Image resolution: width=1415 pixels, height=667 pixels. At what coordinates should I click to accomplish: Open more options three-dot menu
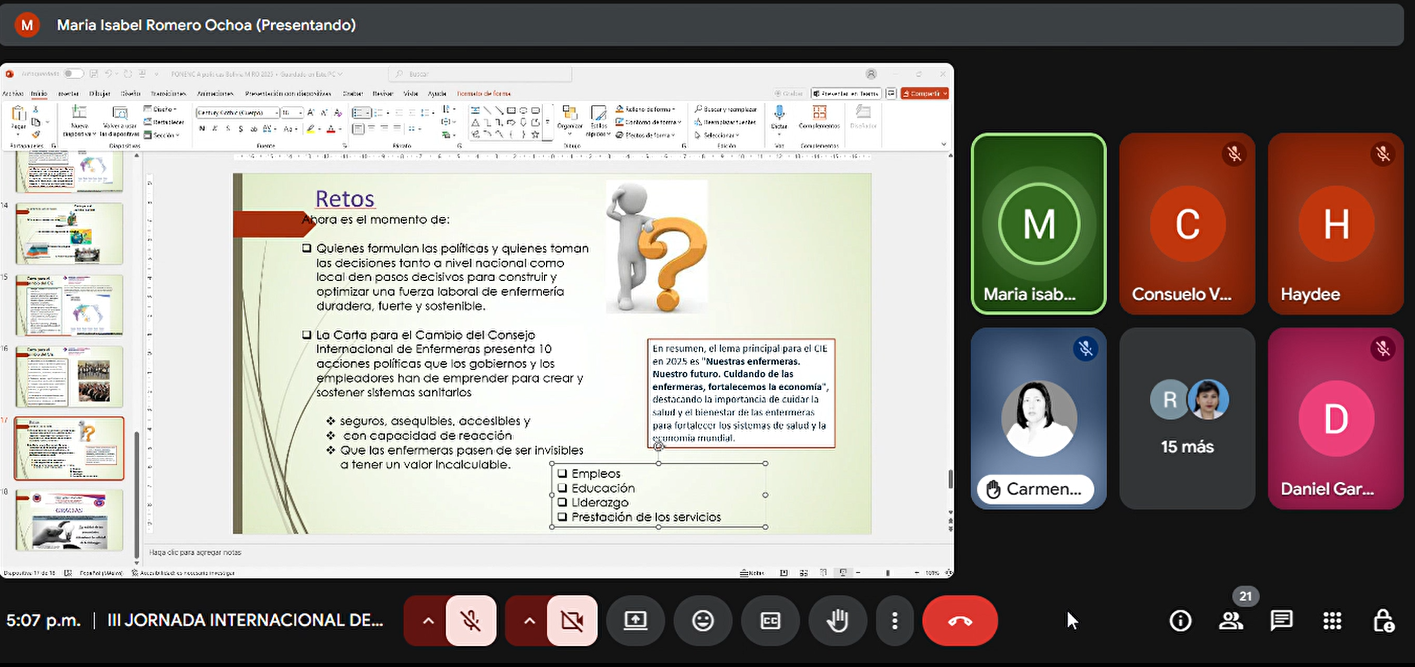click(x=894, y=621)
